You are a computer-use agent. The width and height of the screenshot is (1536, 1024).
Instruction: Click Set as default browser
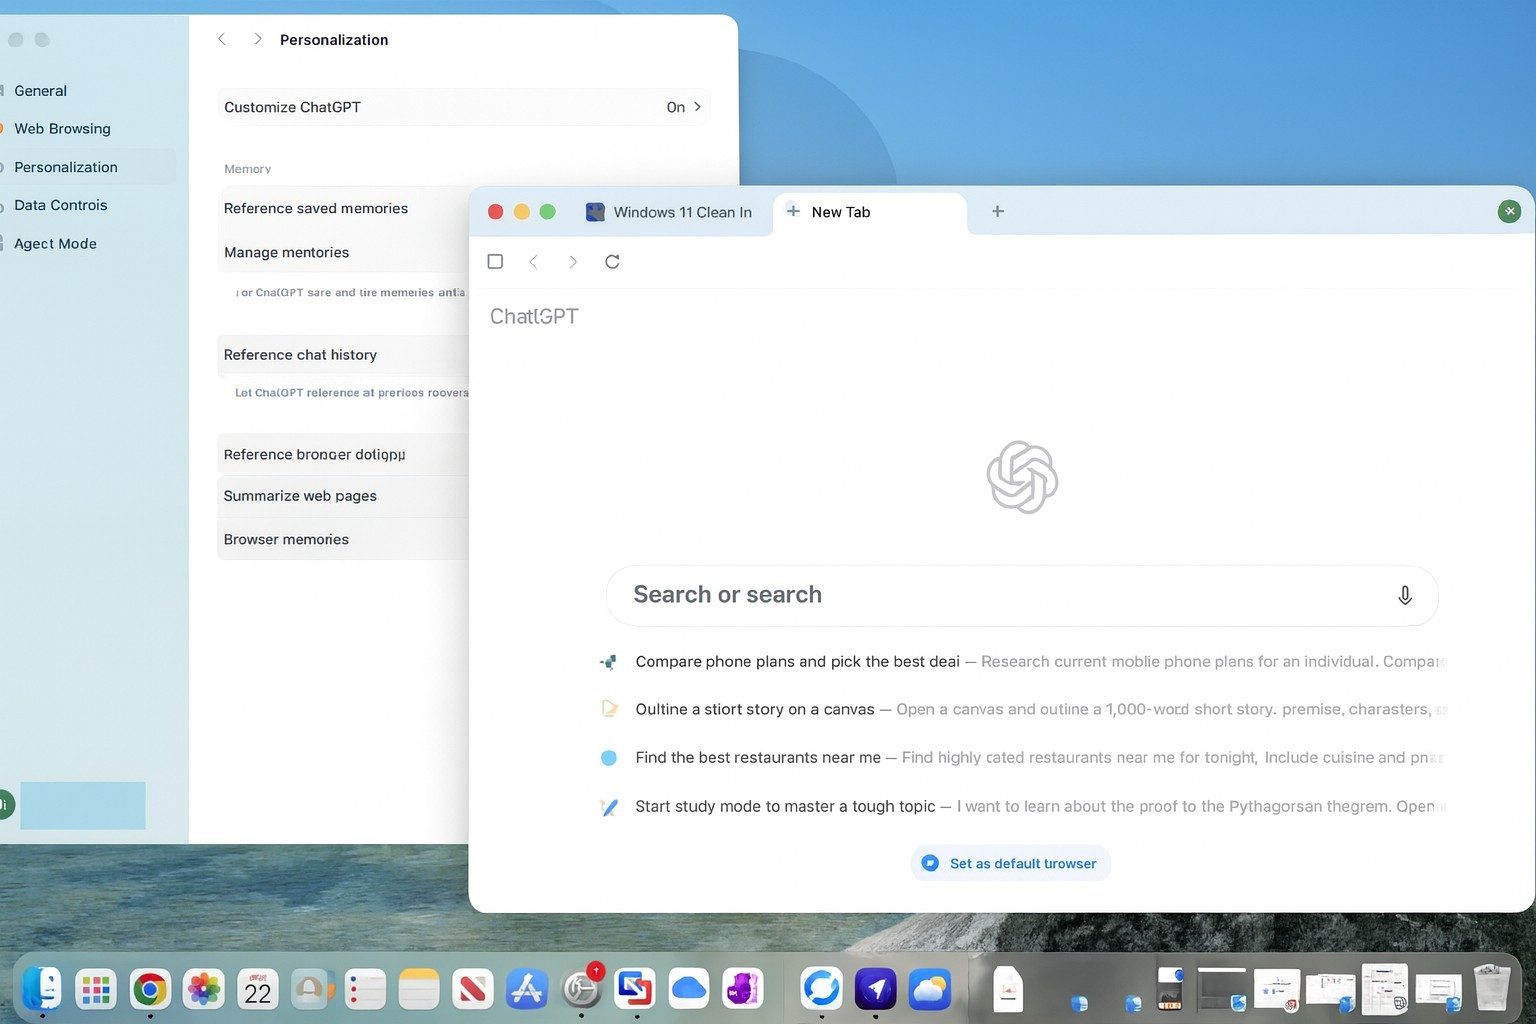tap(1010, 863)
